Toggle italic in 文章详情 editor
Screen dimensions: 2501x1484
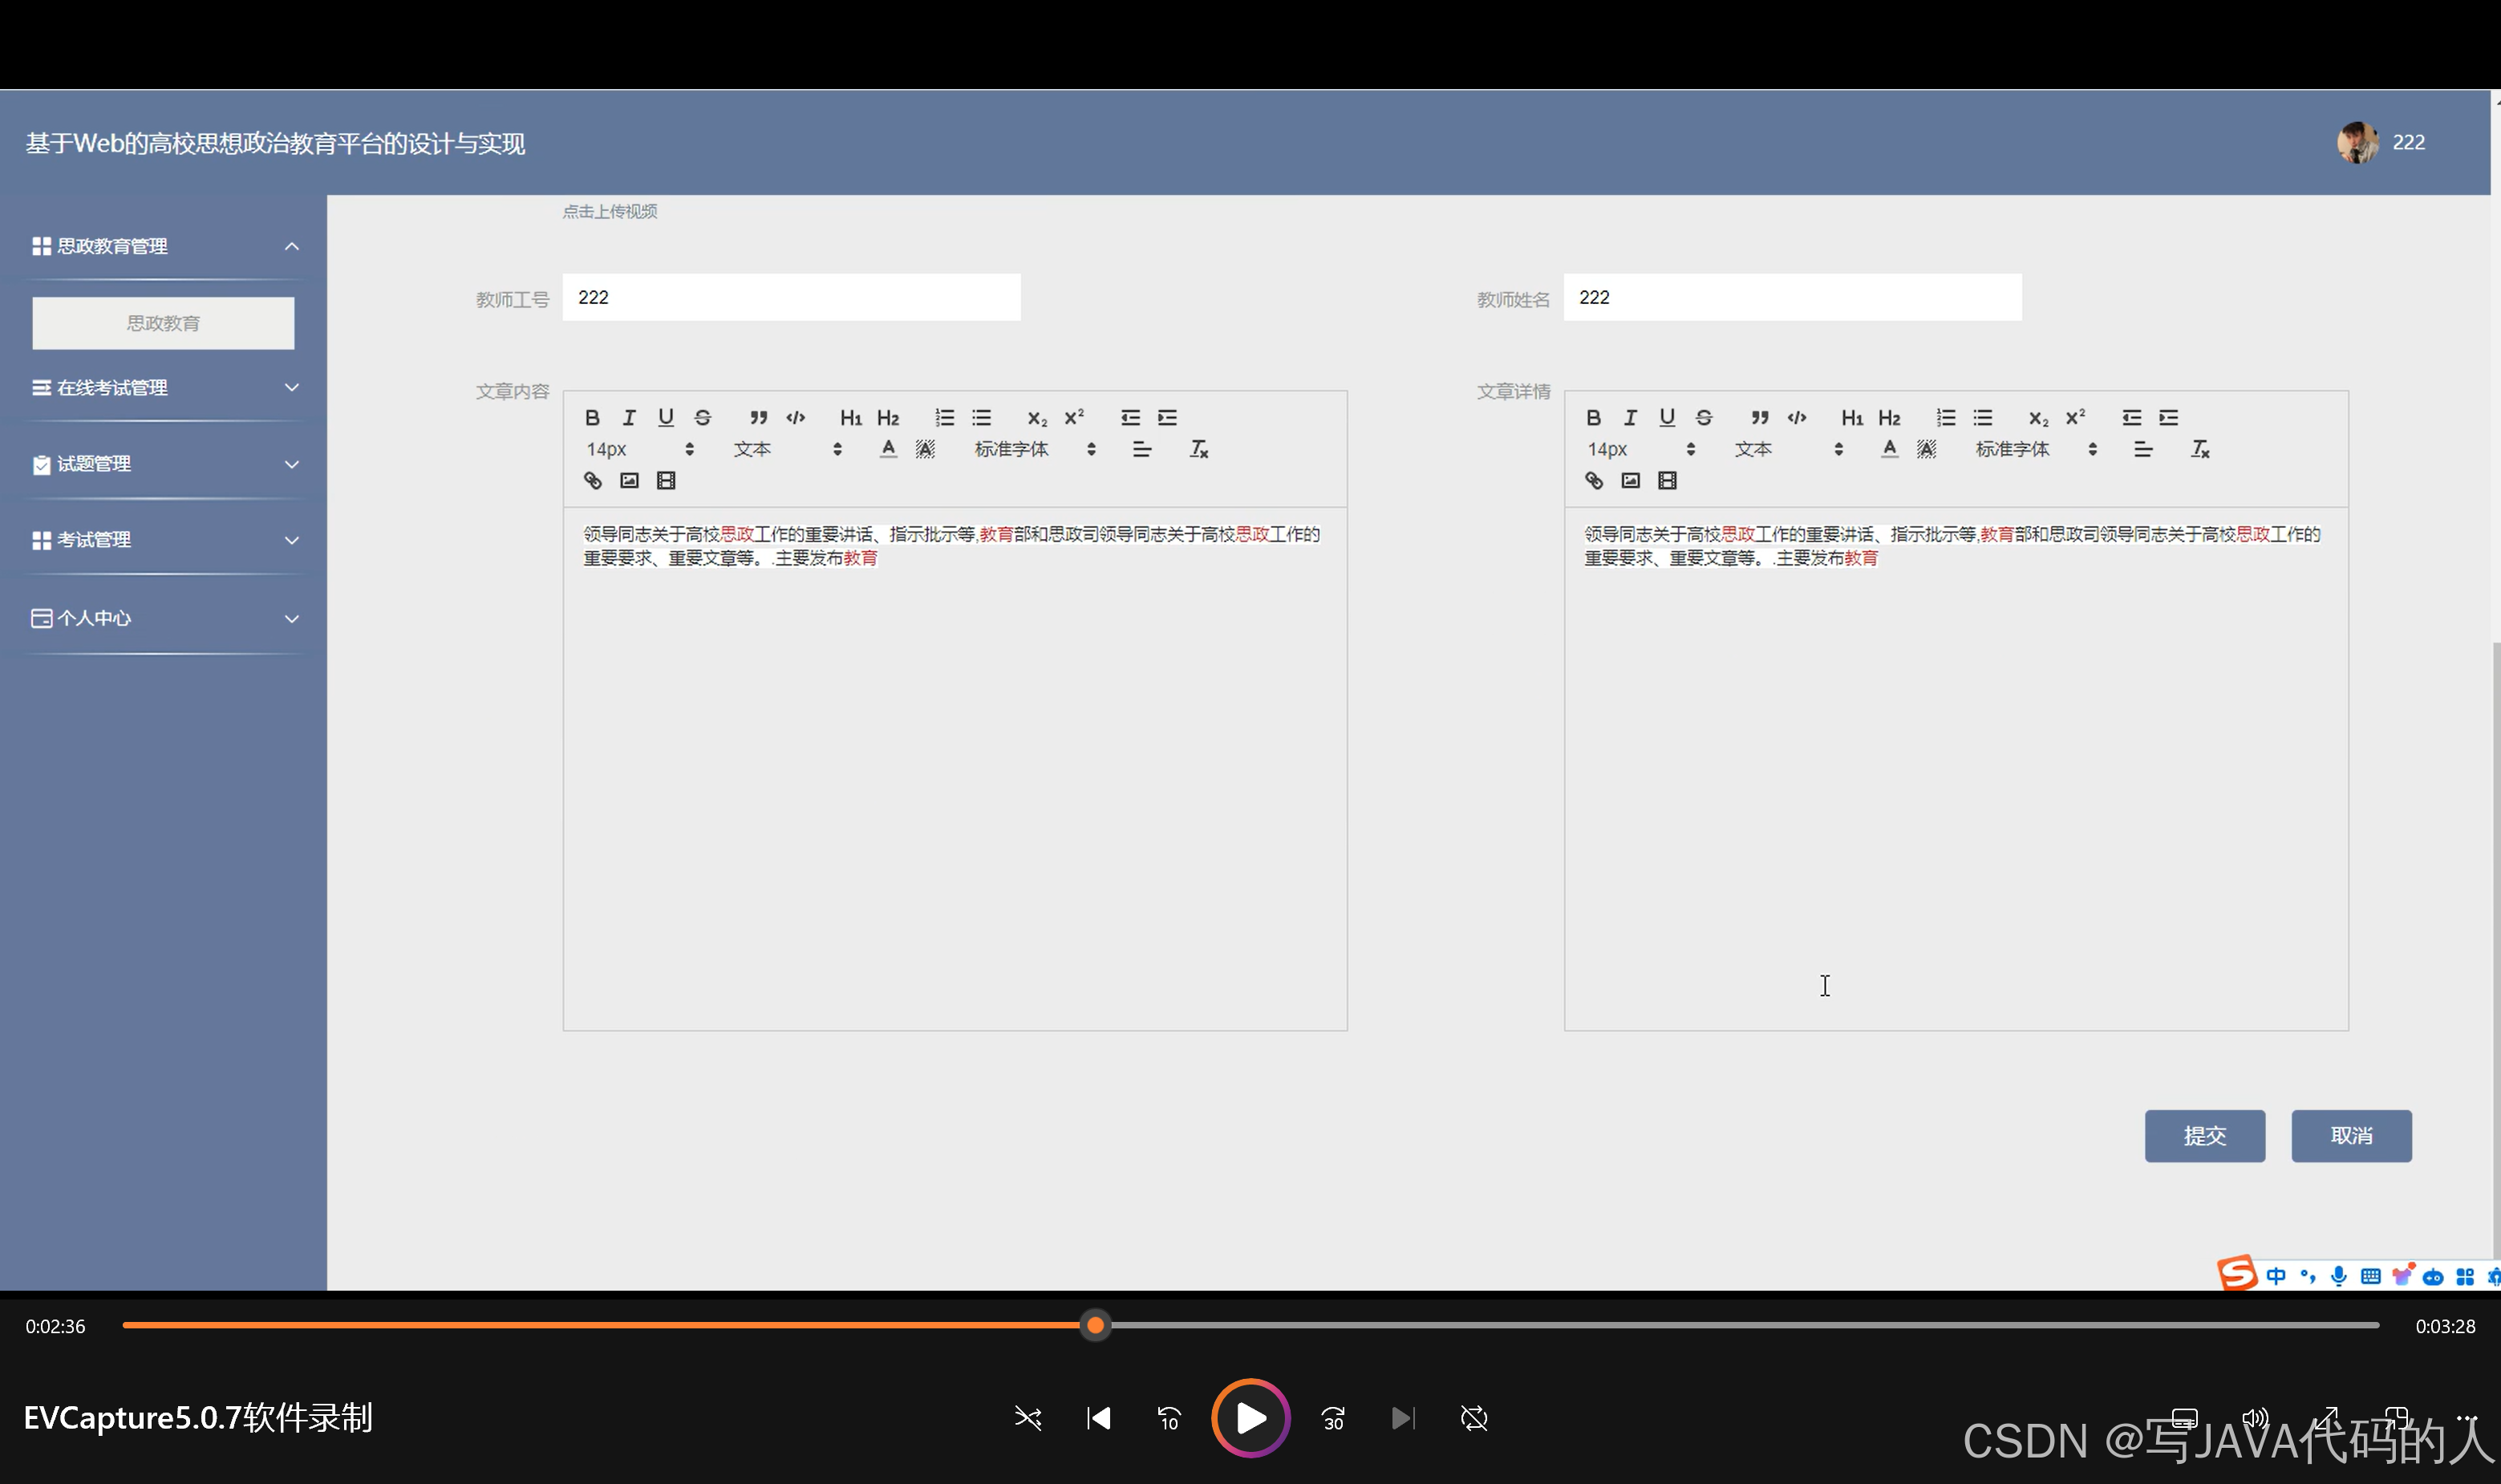pos(1630,418)
